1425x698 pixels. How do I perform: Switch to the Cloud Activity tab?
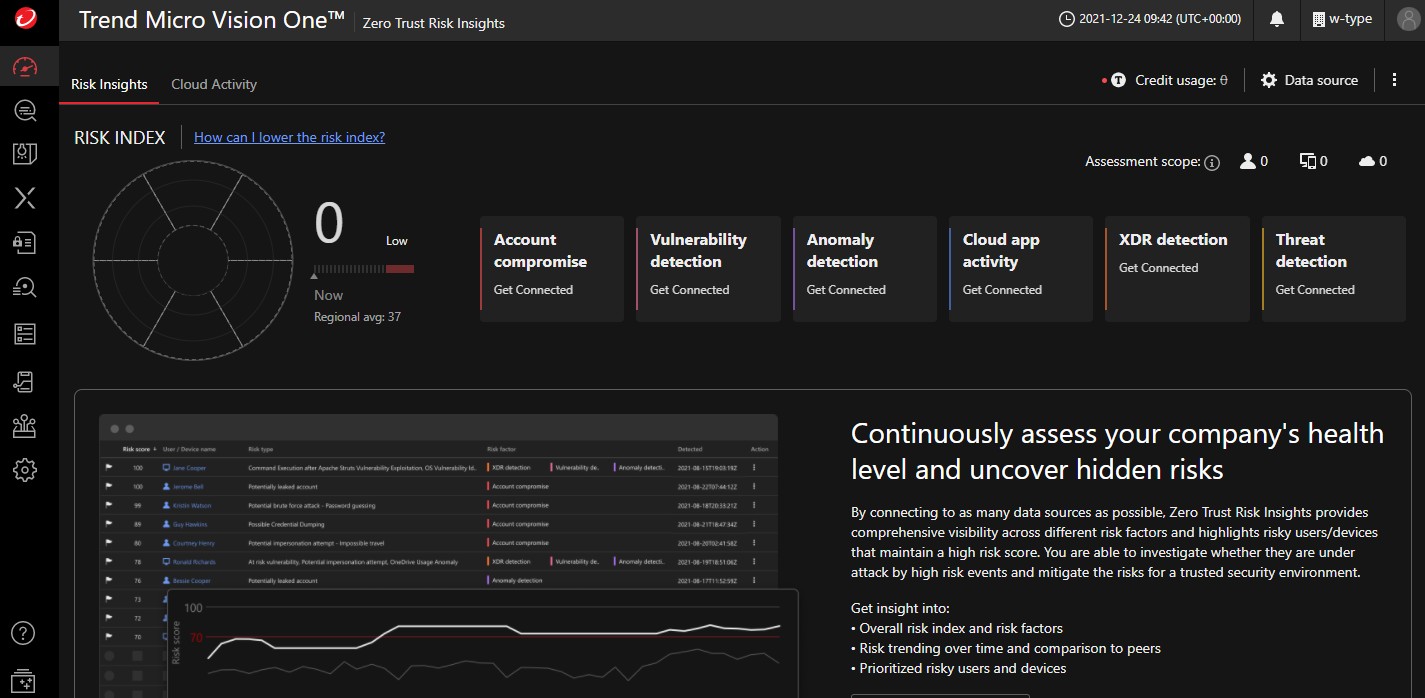pos(214,84)
